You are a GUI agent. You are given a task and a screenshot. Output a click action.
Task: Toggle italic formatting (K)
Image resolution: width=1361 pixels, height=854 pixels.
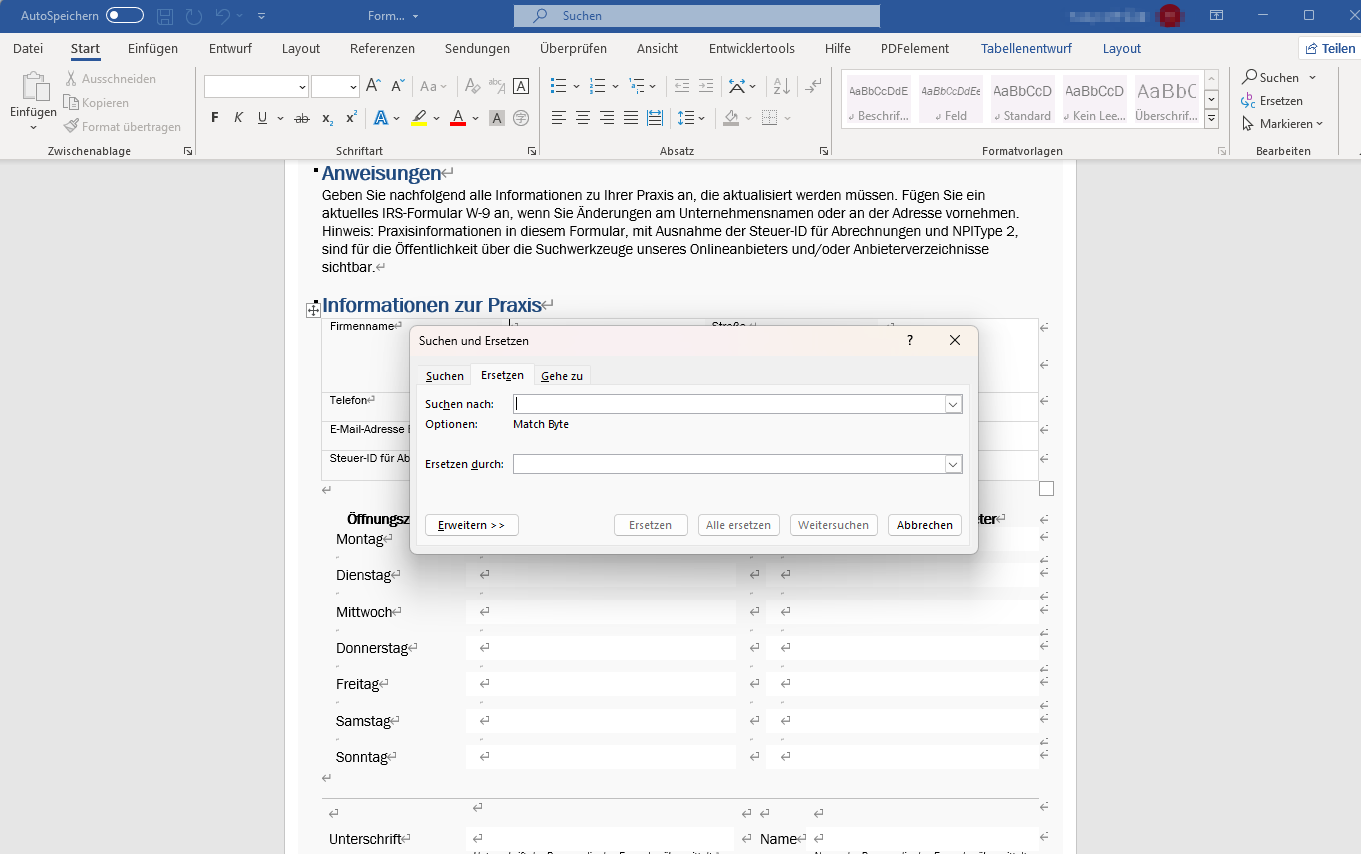[x=238, y=118]
